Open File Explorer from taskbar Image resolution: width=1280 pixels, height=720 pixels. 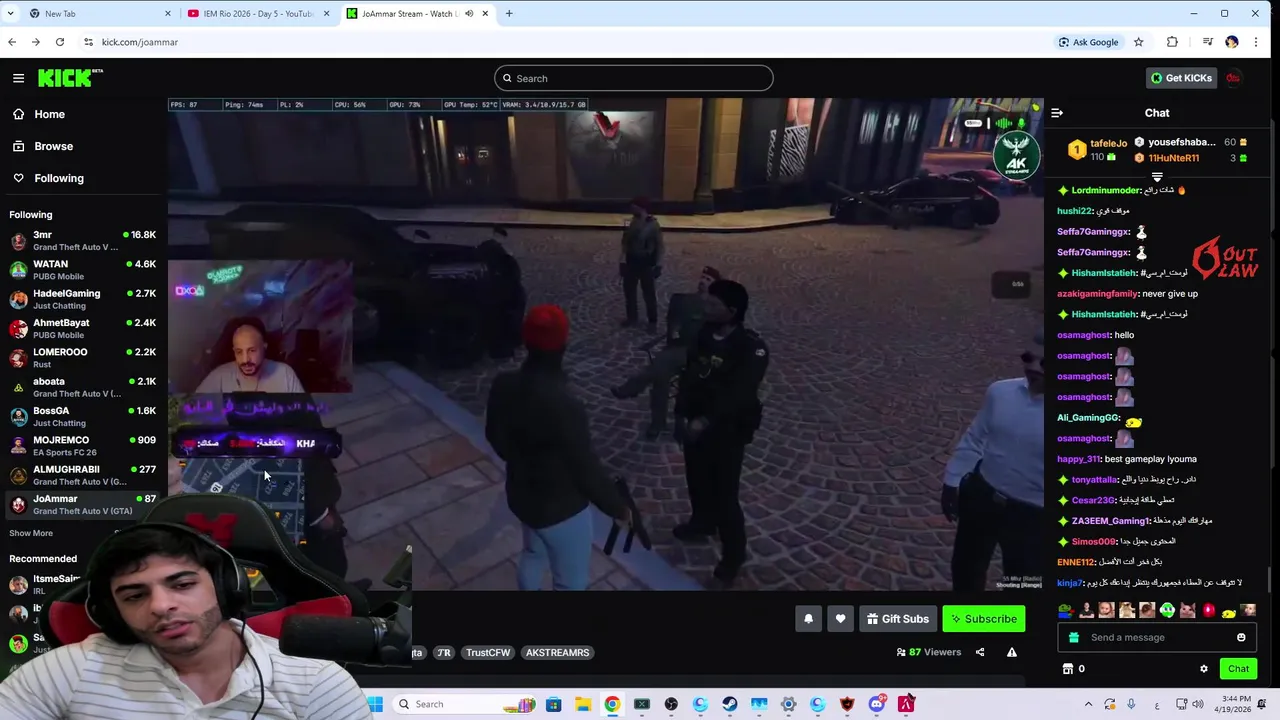[583, 704]
